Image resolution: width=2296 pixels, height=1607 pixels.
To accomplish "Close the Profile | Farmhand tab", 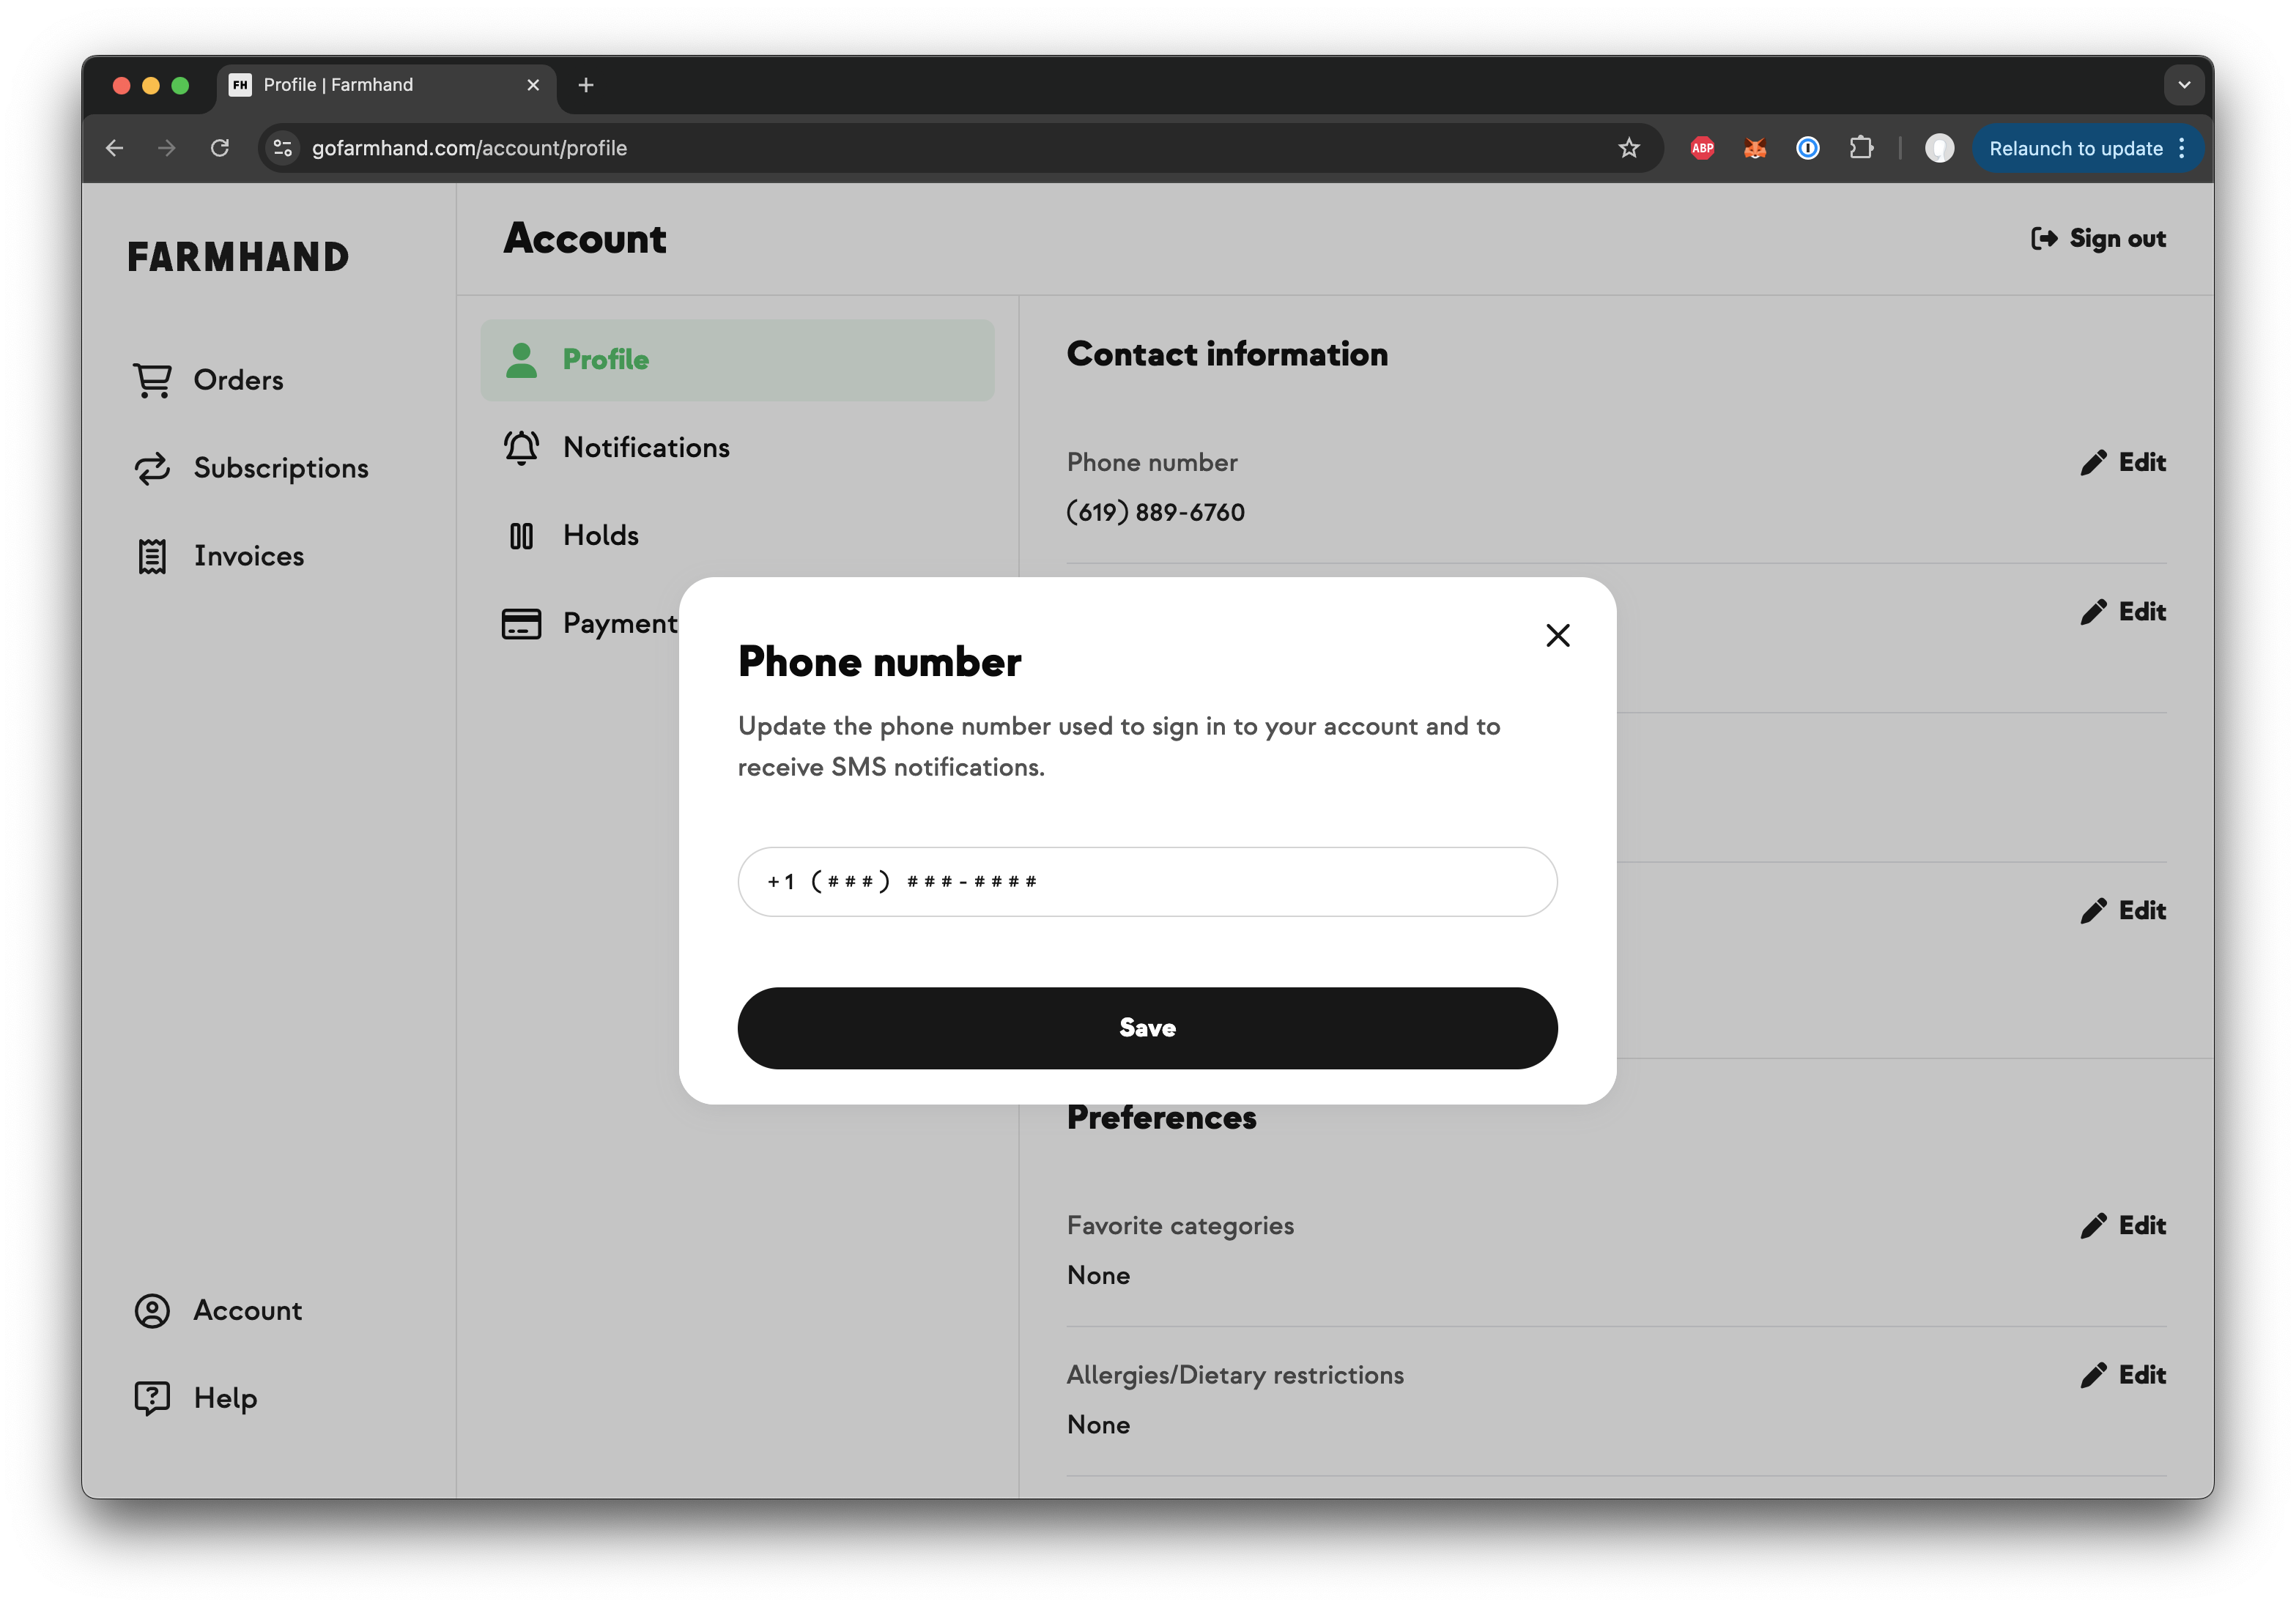I will [x=533, y=85].
